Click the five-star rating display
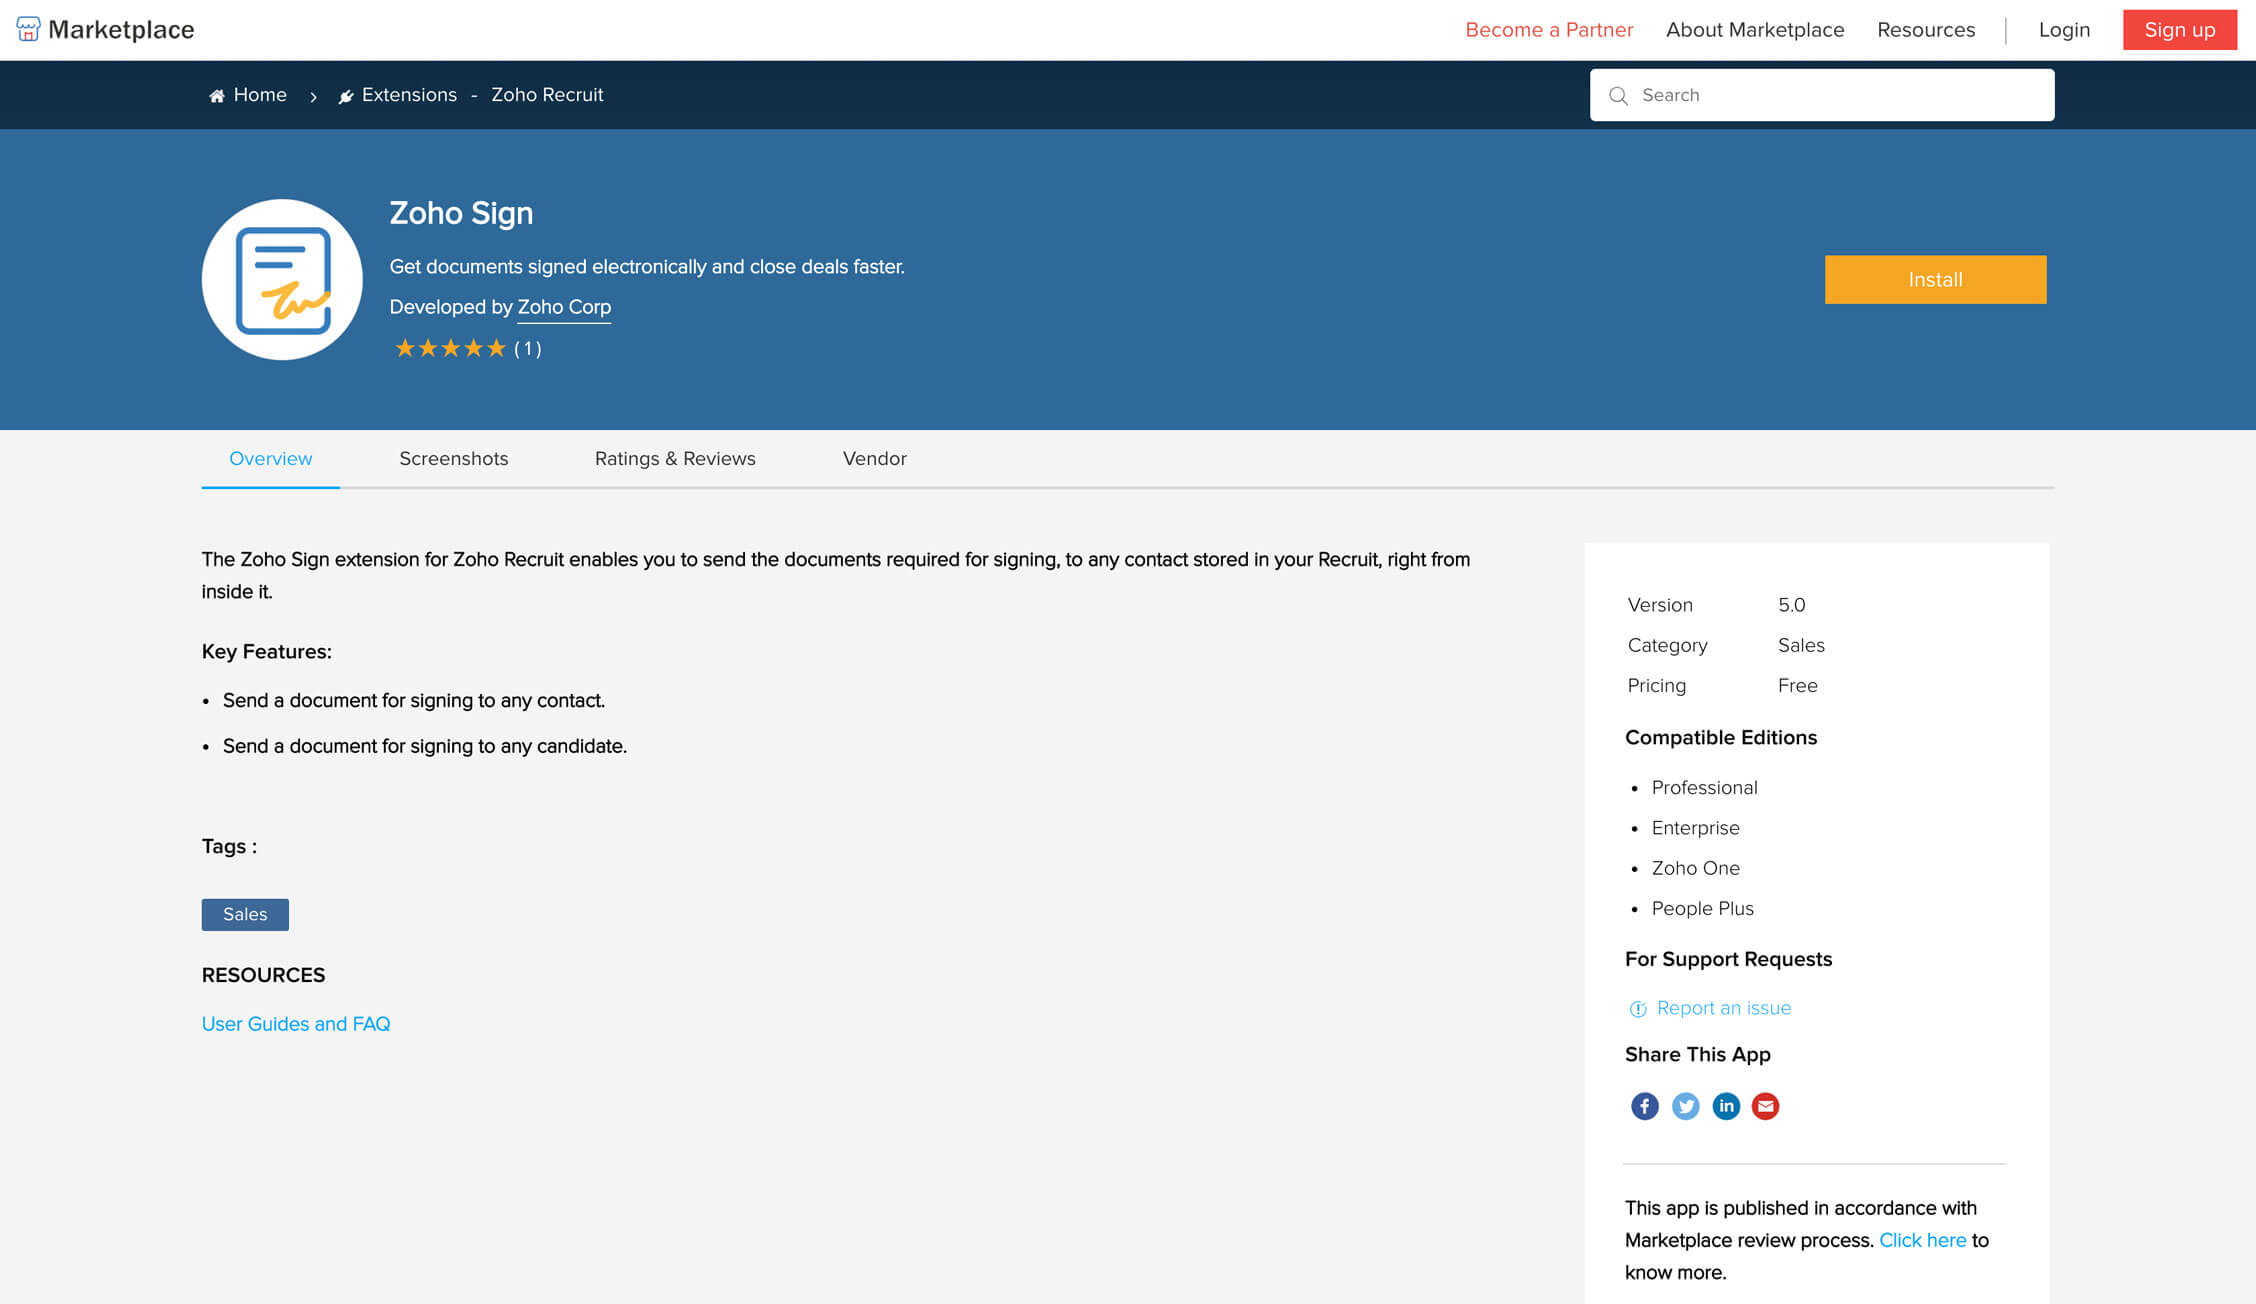 (x=450, y=348)
